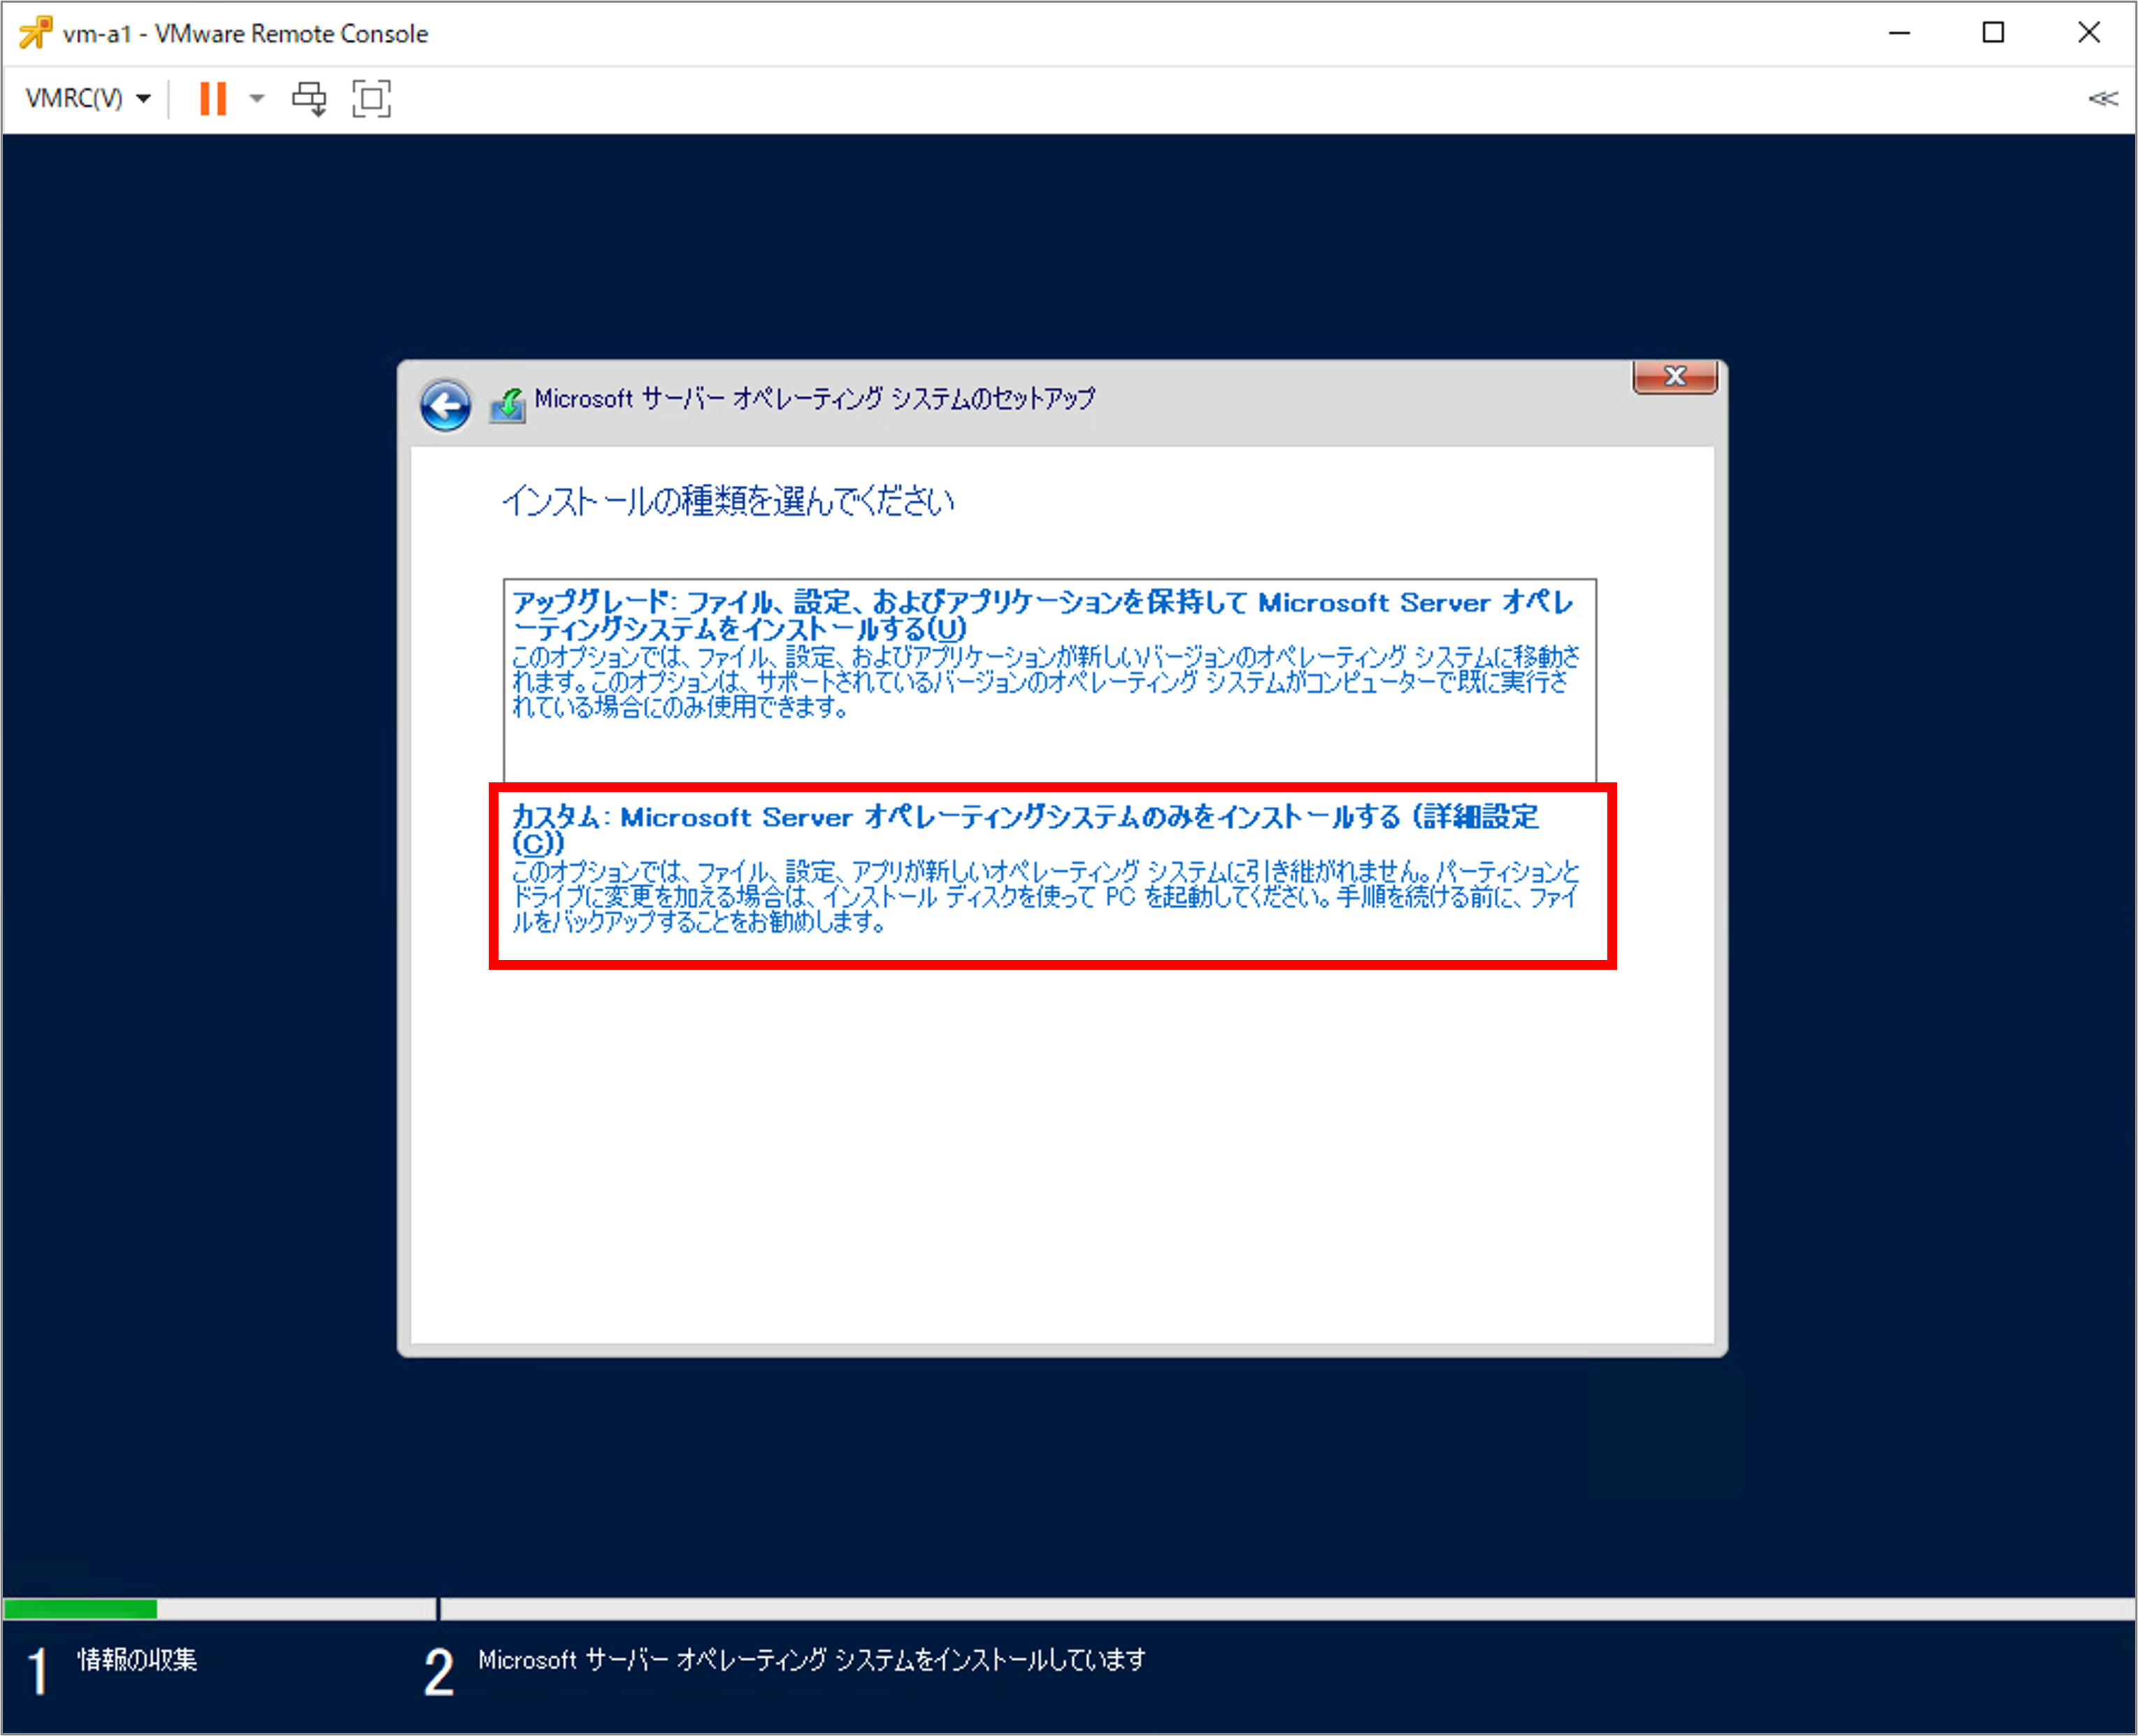Minimize the VMware Remote Console window
The width and height of the screenshot is (2138, 1736).
pos(1899,33)
